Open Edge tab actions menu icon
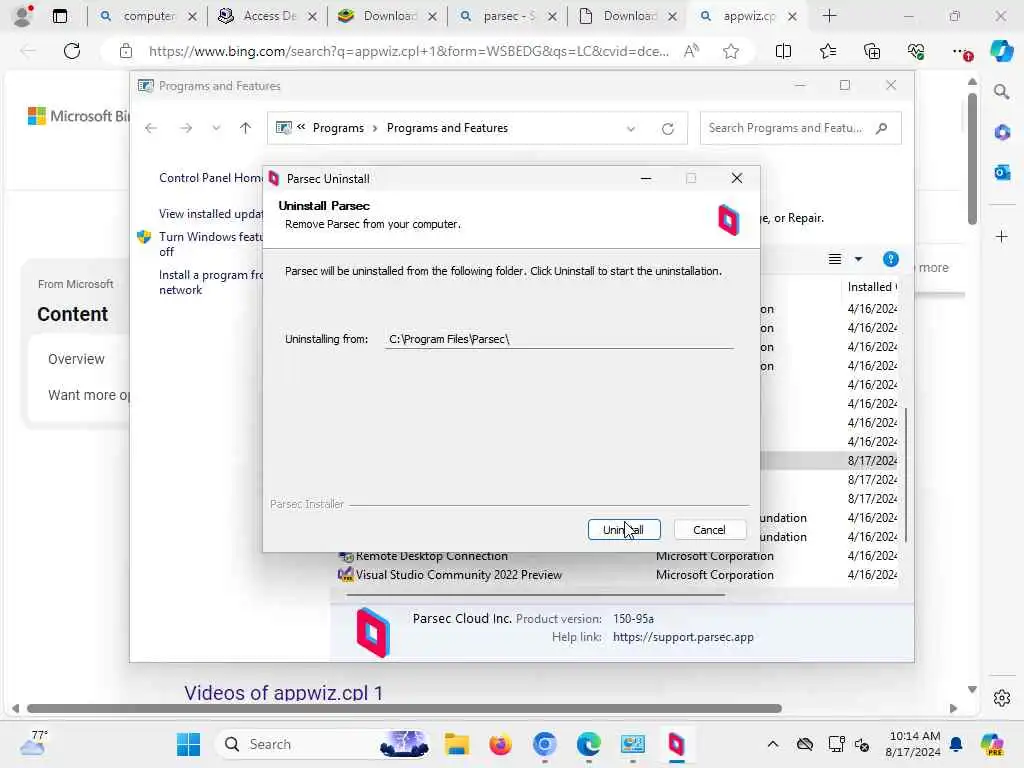This screenshot has height=768, width=1024. [60, 16]
